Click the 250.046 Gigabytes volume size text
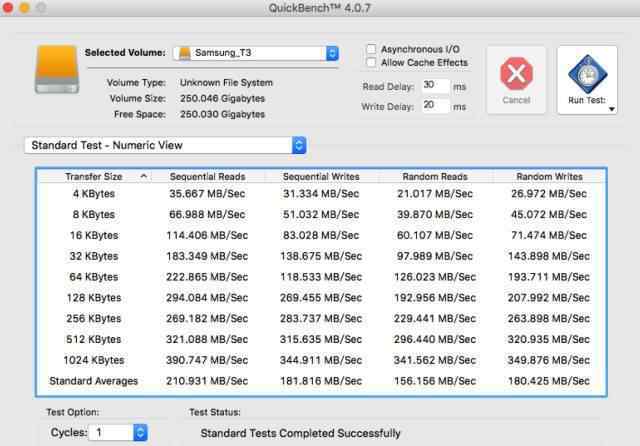The width and height of the screenshot is (640, 446). tap(222, 98)
